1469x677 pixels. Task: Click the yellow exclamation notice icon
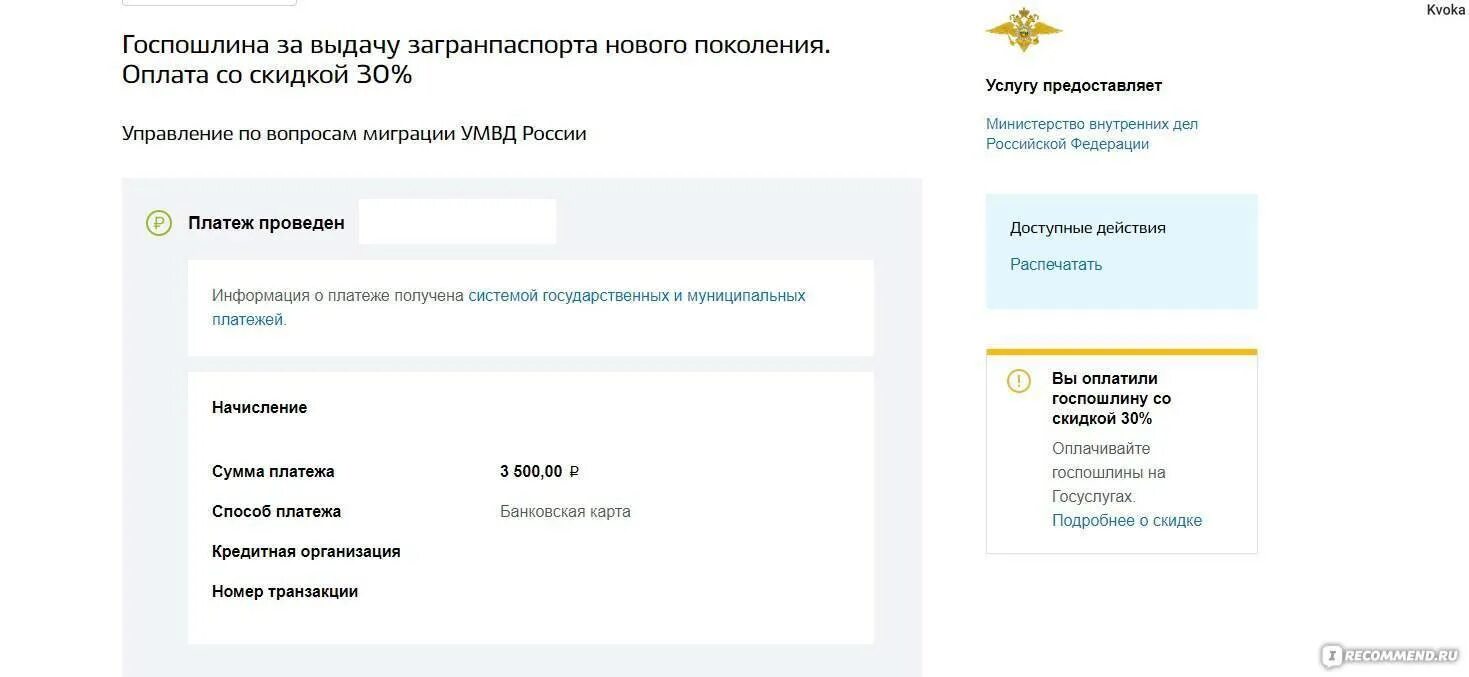point(1018,381)
